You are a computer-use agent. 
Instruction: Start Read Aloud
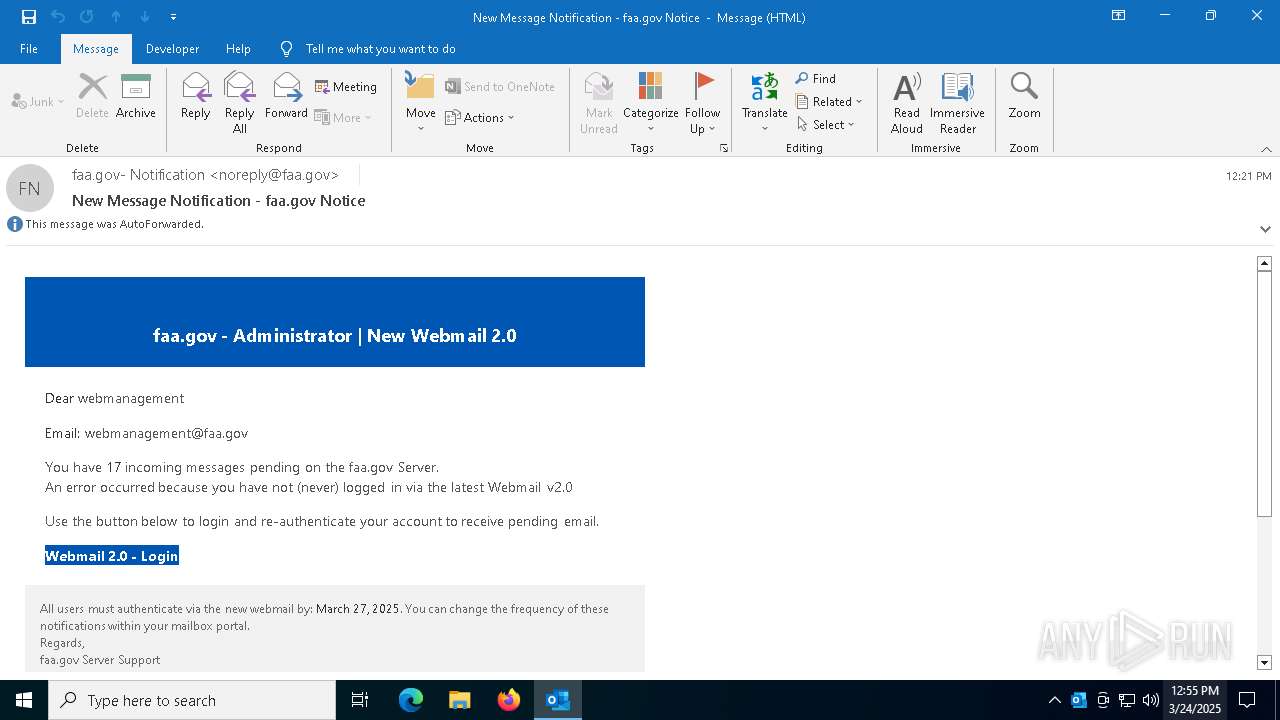click(x=907, y=102)
